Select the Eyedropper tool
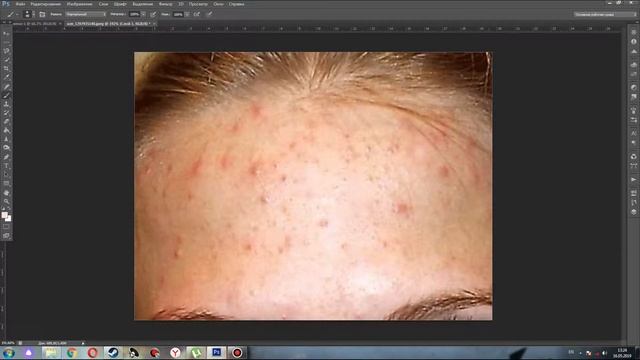 (x=6, y=78)
